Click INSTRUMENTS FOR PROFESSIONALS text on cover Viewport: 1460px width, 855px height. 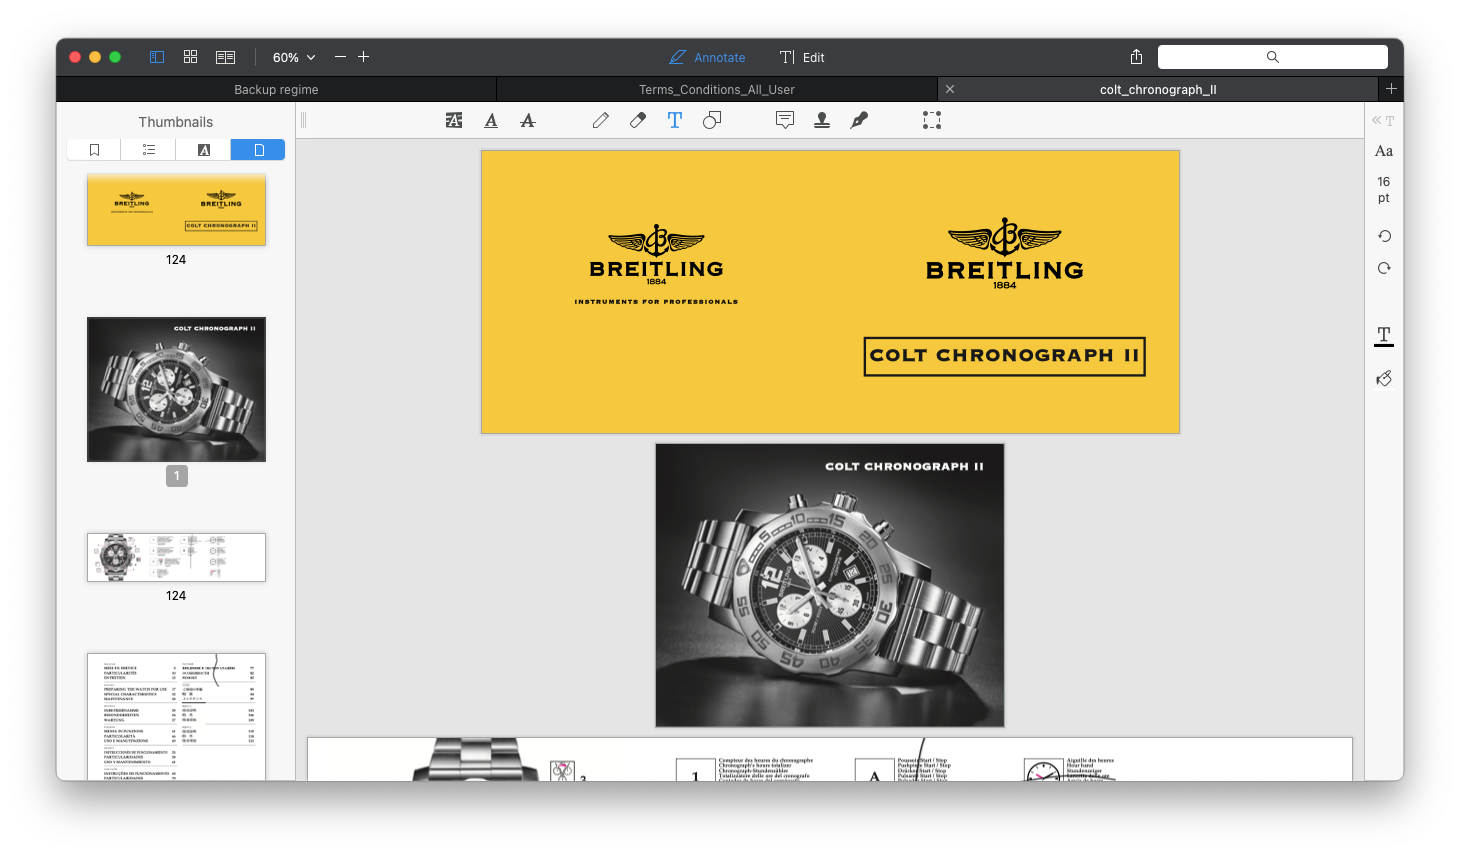656,301
